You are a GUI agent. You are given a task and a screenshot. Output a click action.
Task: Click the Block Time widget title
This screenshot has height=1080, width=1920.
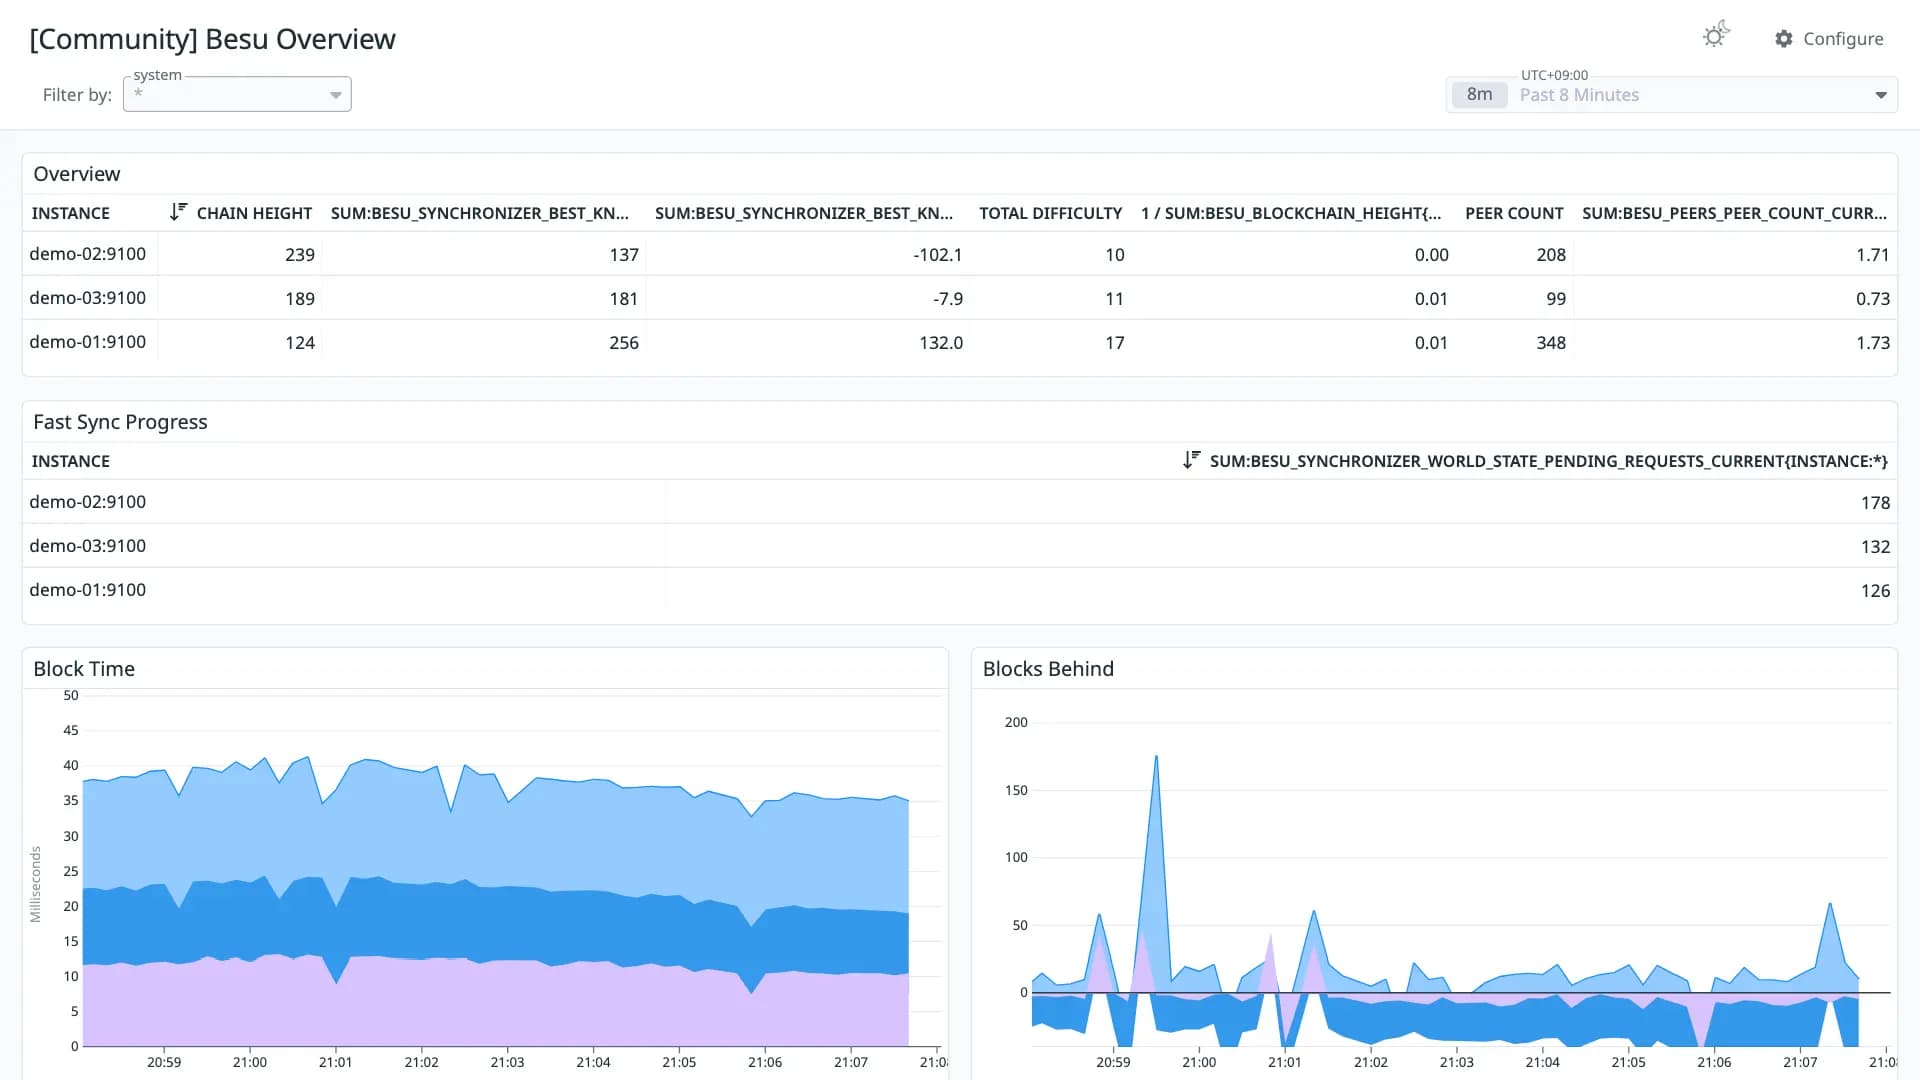click(x=84, y=669)
